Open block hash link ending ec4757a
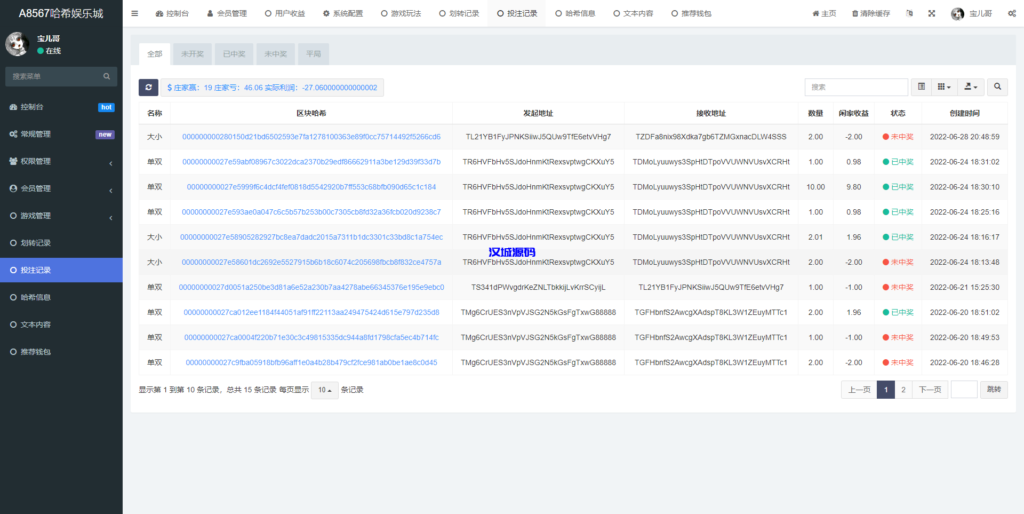The height and width of the screenshot is (514, 1024). (x=312, y=262)
